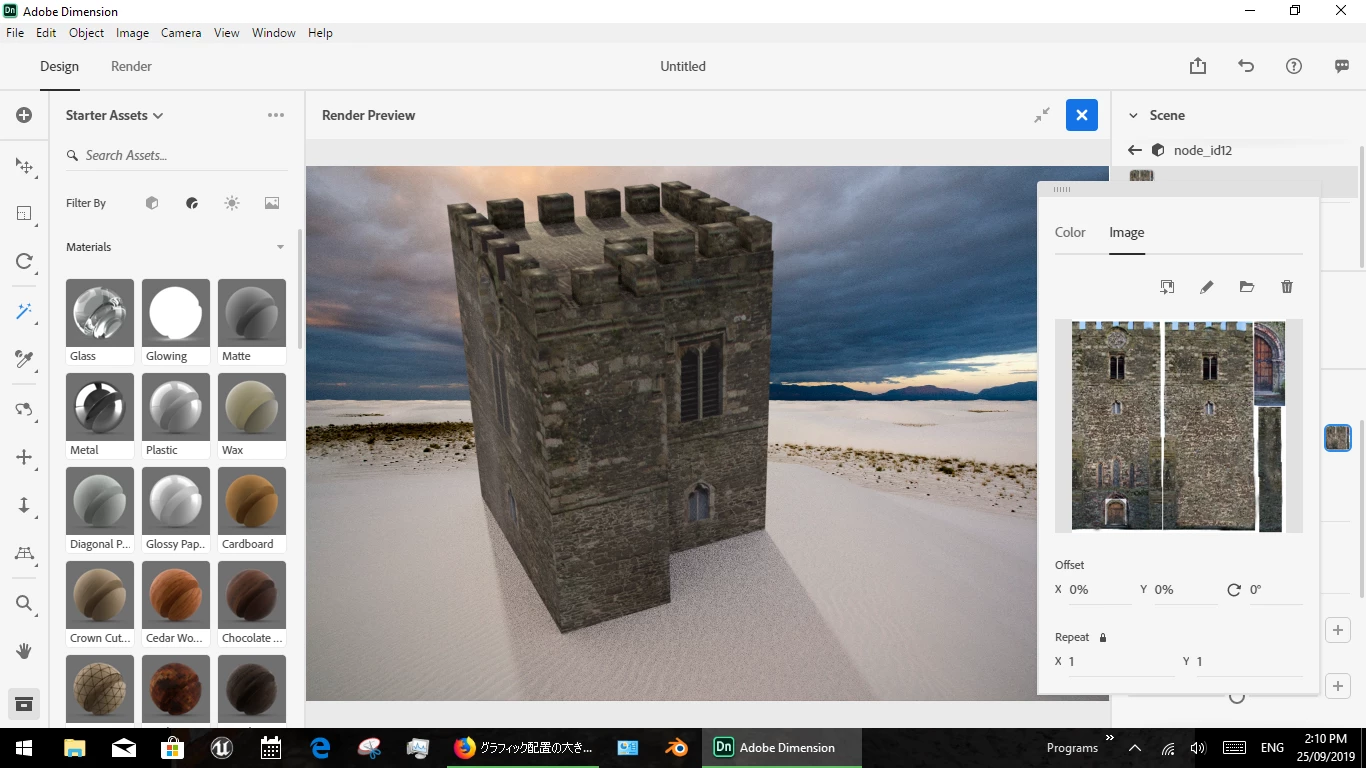Collapse the Materials section arrow

tap(280, 247)
